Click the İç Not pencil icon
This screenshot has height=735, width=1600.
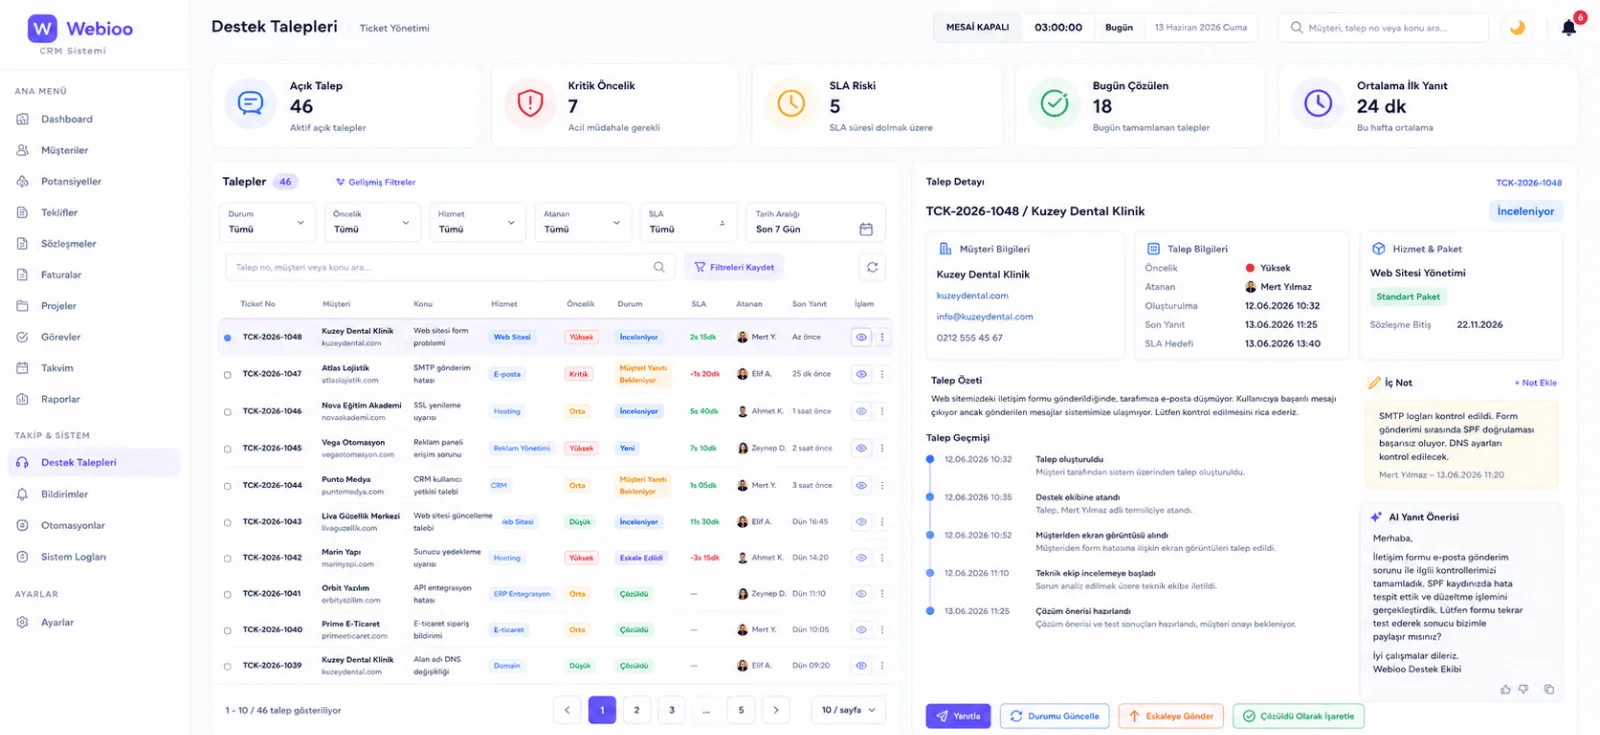pos(1374,383)
